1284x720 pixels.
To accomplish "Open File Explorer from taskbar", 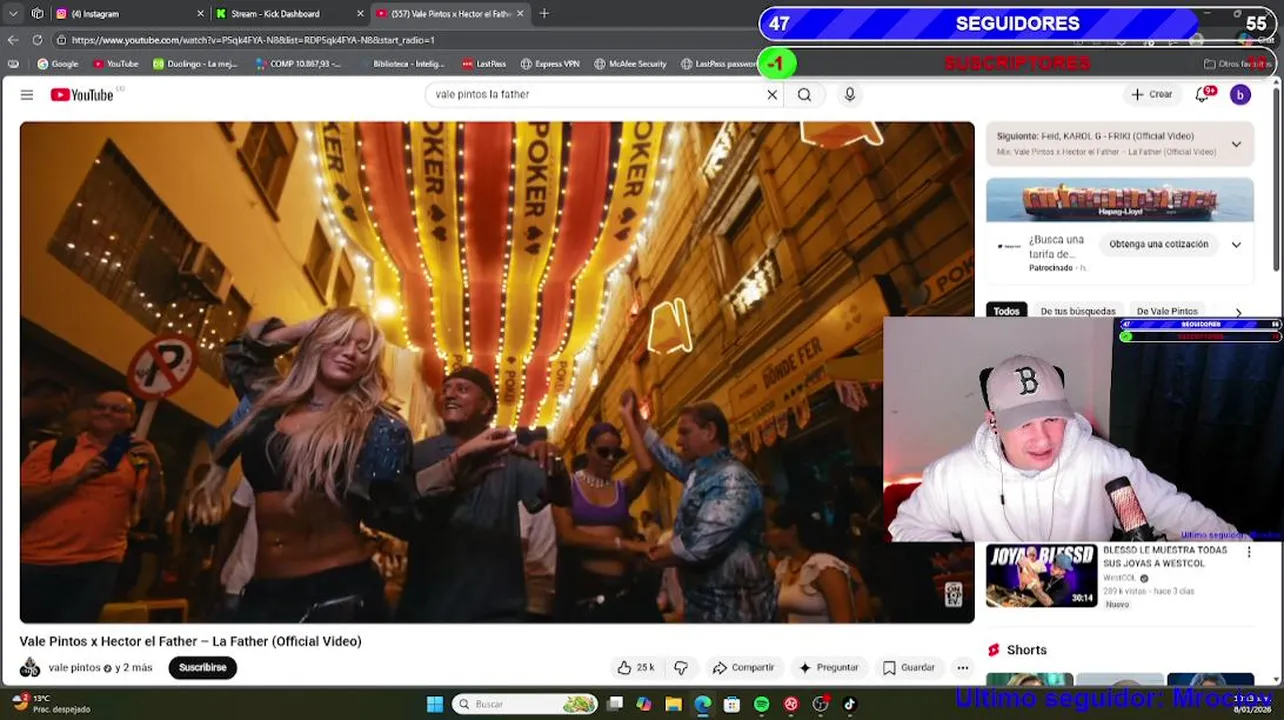I will click(x=674, y=704).
